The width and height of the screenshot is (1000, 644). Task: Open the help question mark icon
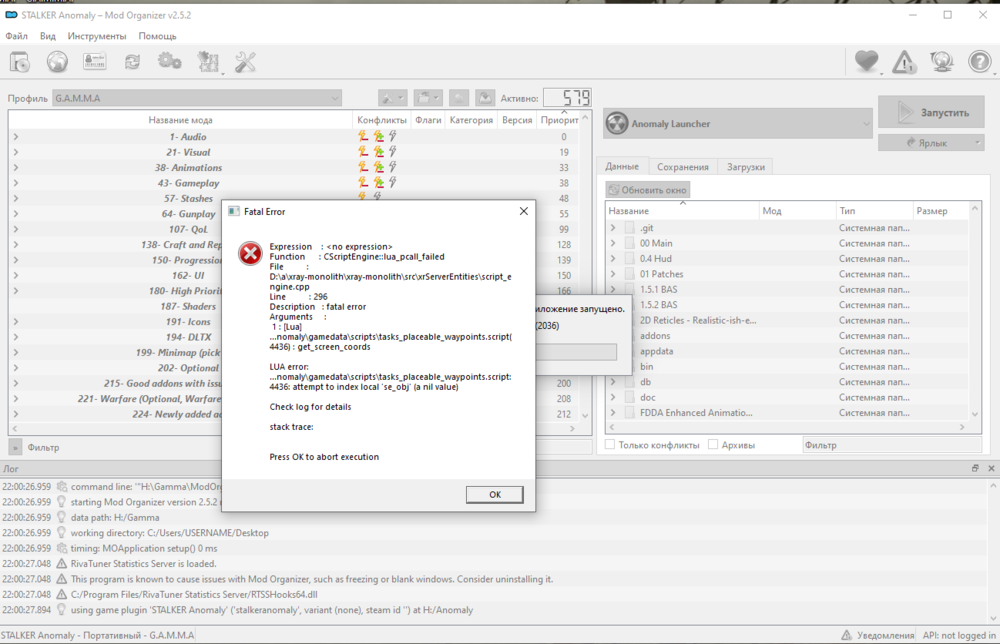pyautogui.click(x=980, y=62)
